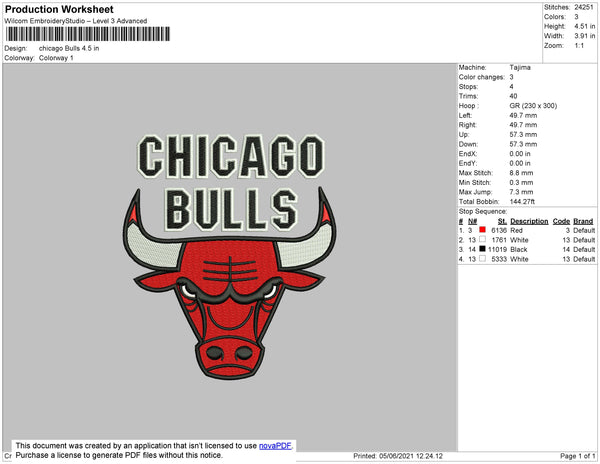Image resolution: width=600 pixels, height=464 pixels.
Task: Click the 'Stop Sequence:' heading
Action: (x=483, y=212)
